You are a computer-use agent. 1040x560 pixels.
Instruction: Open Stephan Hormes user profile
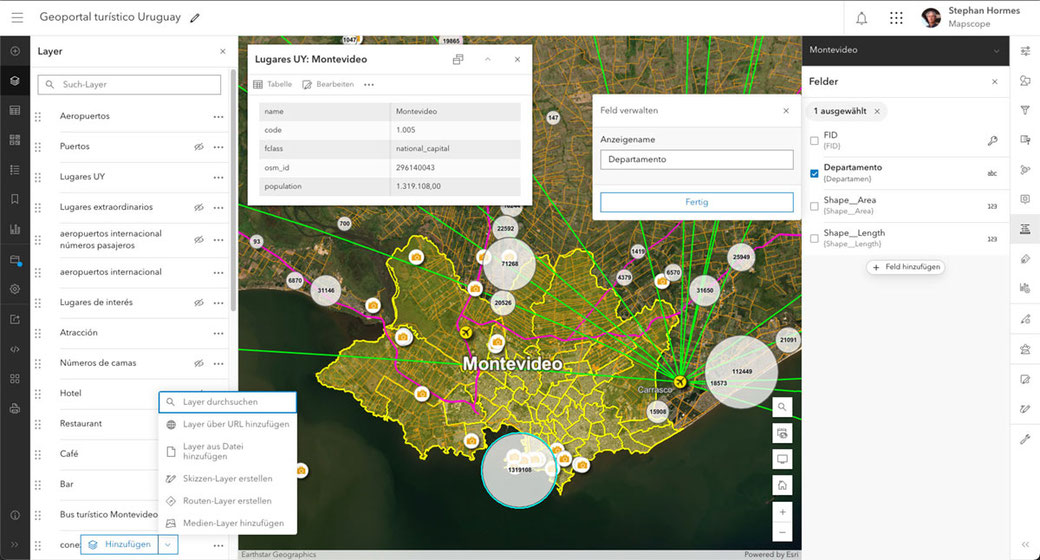(x=969, y=17)
